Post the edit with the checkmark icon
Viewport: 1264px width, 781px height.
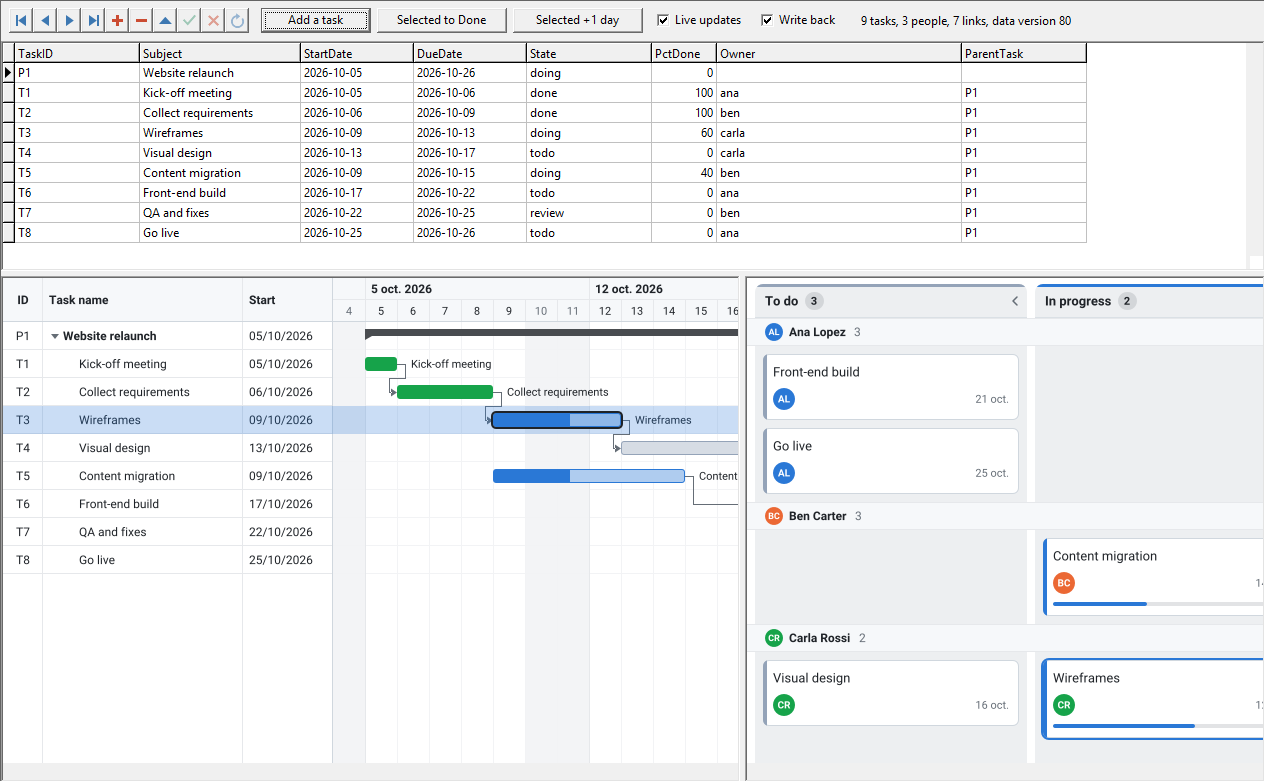(x=189, y=20)
